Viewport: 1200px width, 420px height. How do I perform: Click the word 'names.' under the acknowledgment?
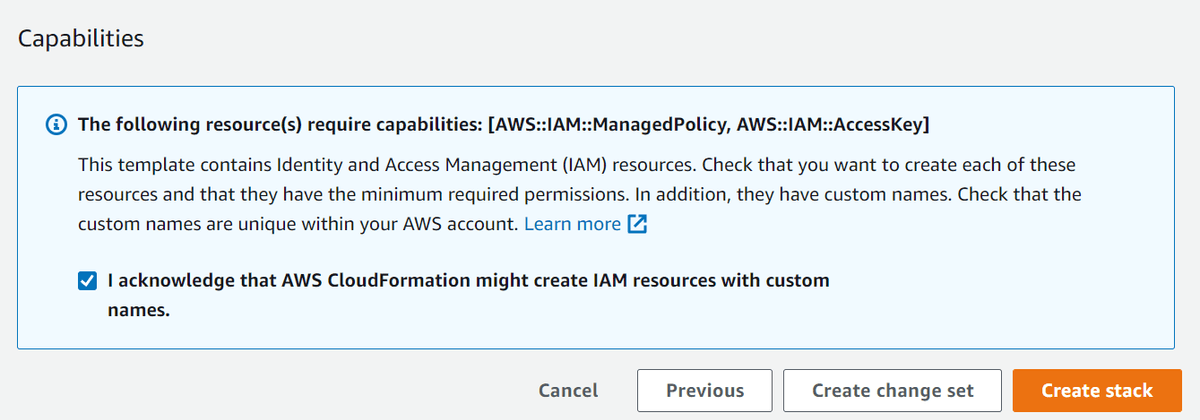139,311
